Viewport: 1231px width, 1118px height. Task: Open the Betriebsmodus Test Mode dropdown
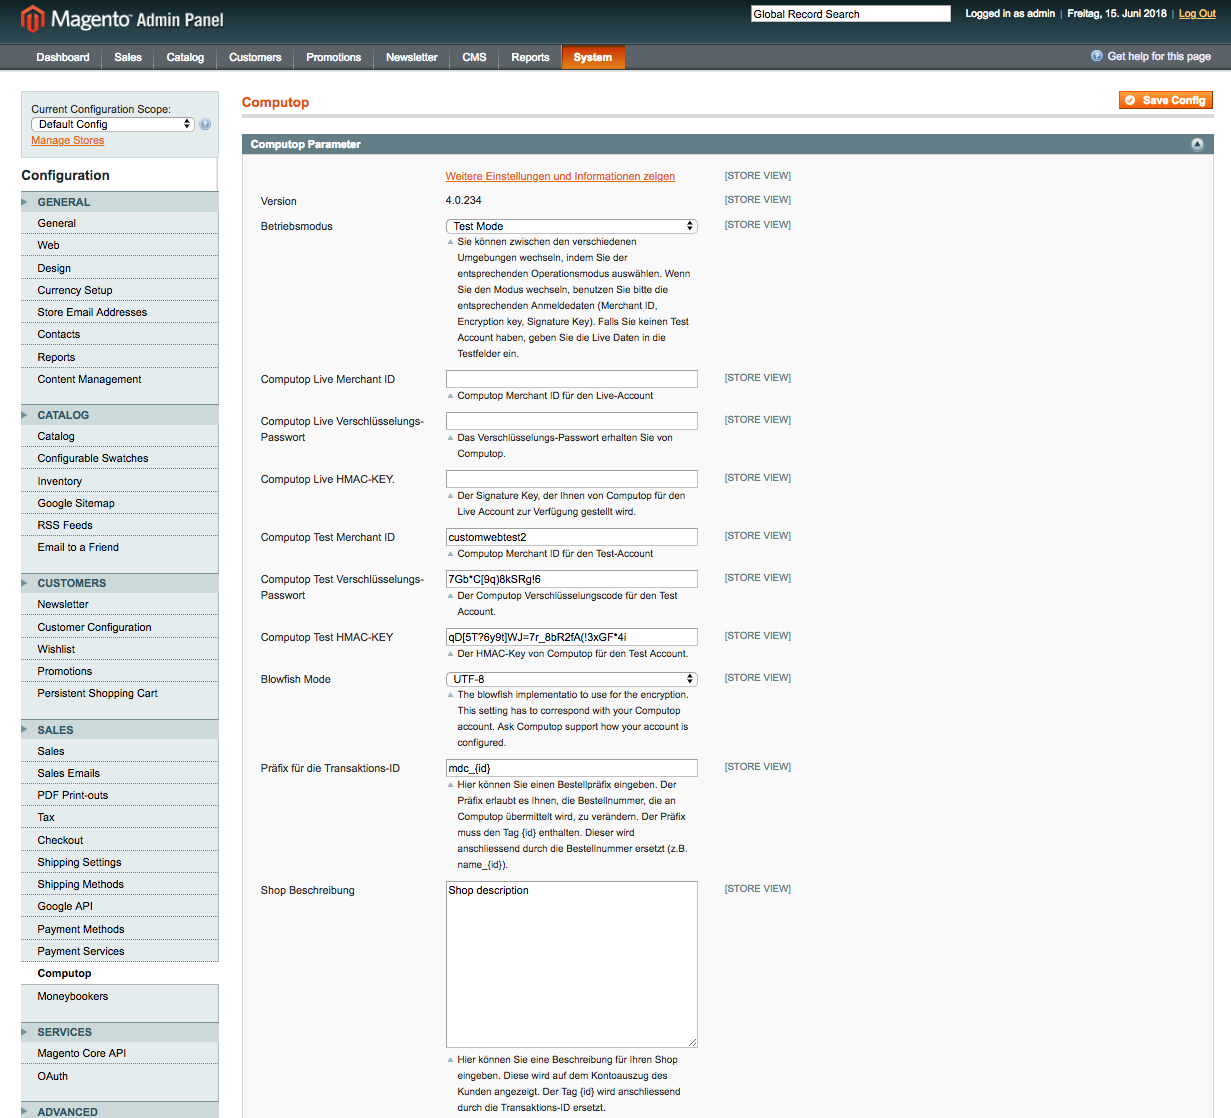(571, 227)
